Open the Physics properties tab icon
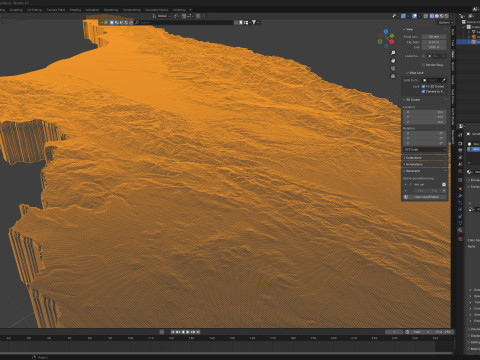This screenshot has height=360, width=480. (460, 209)
